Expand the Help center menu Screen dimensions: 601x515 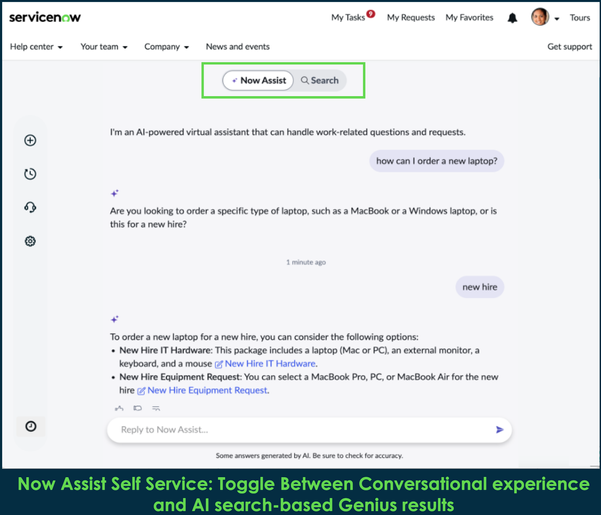point(36,47)
